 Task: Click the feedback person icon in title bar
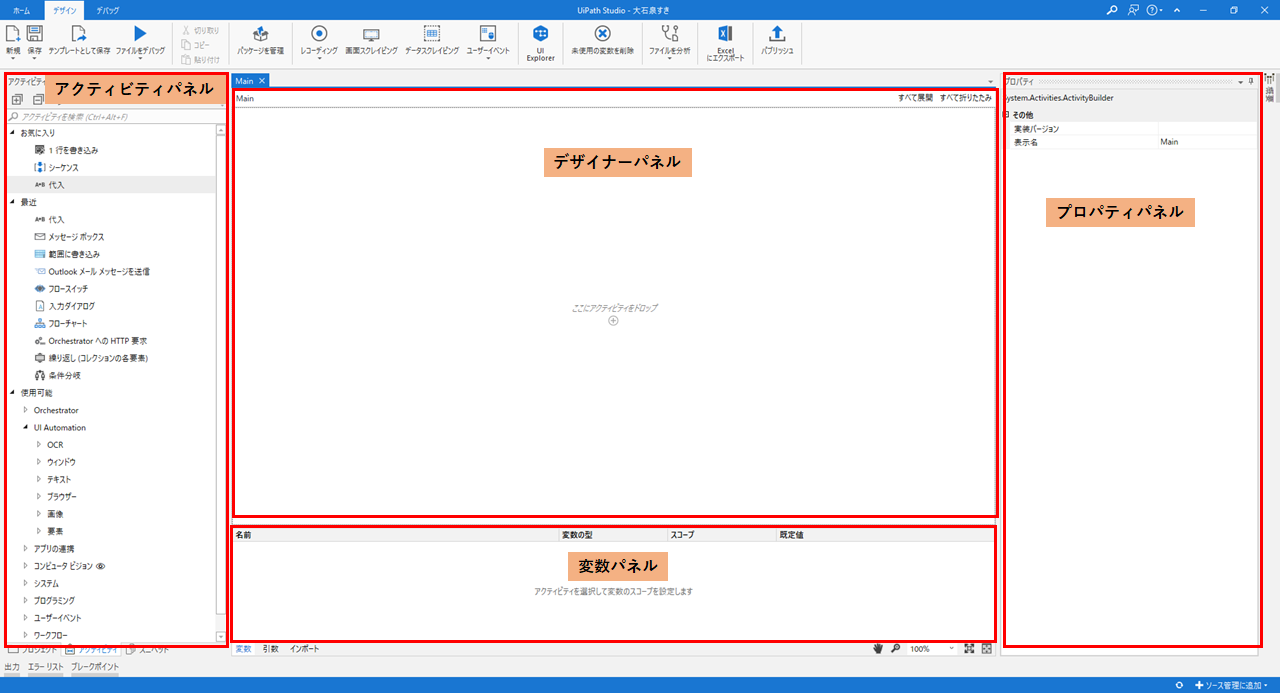1133,9
